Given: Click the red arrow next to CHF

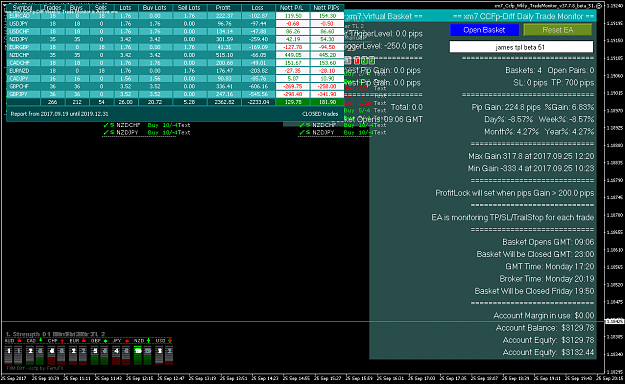Looking at the screenshot, I should pyautogui.click(x=62, y=341).
